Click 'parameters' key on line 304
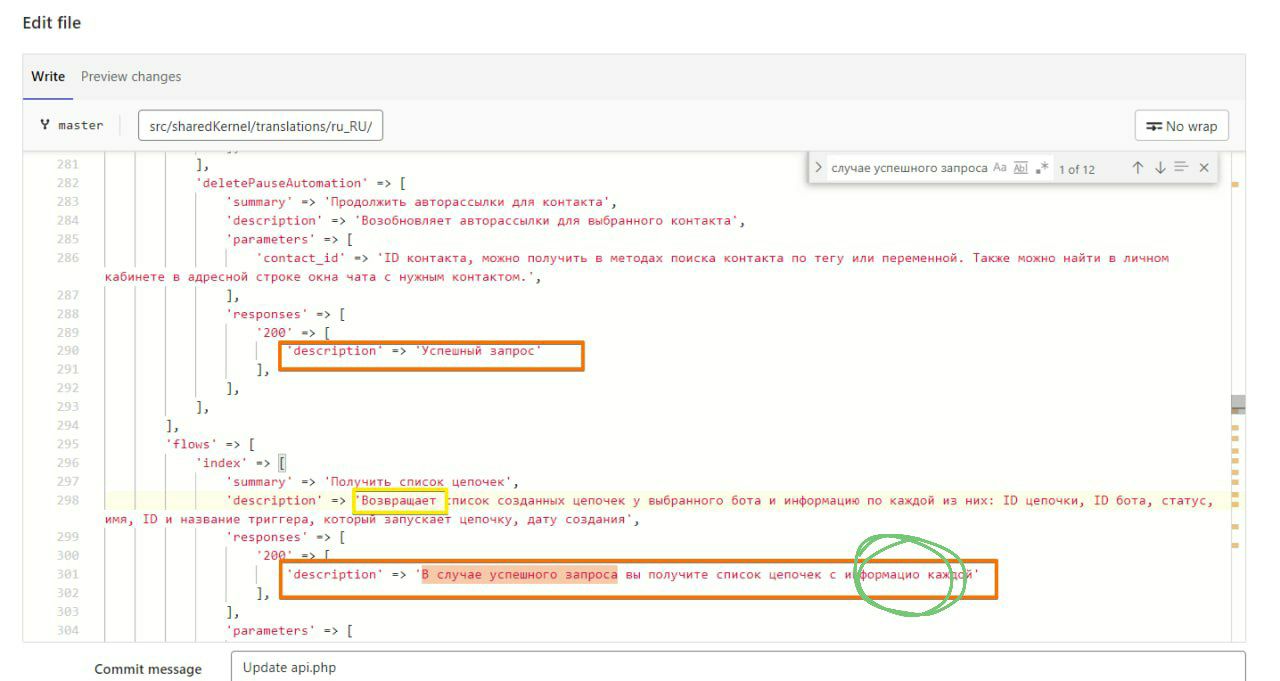 point(270,631)
